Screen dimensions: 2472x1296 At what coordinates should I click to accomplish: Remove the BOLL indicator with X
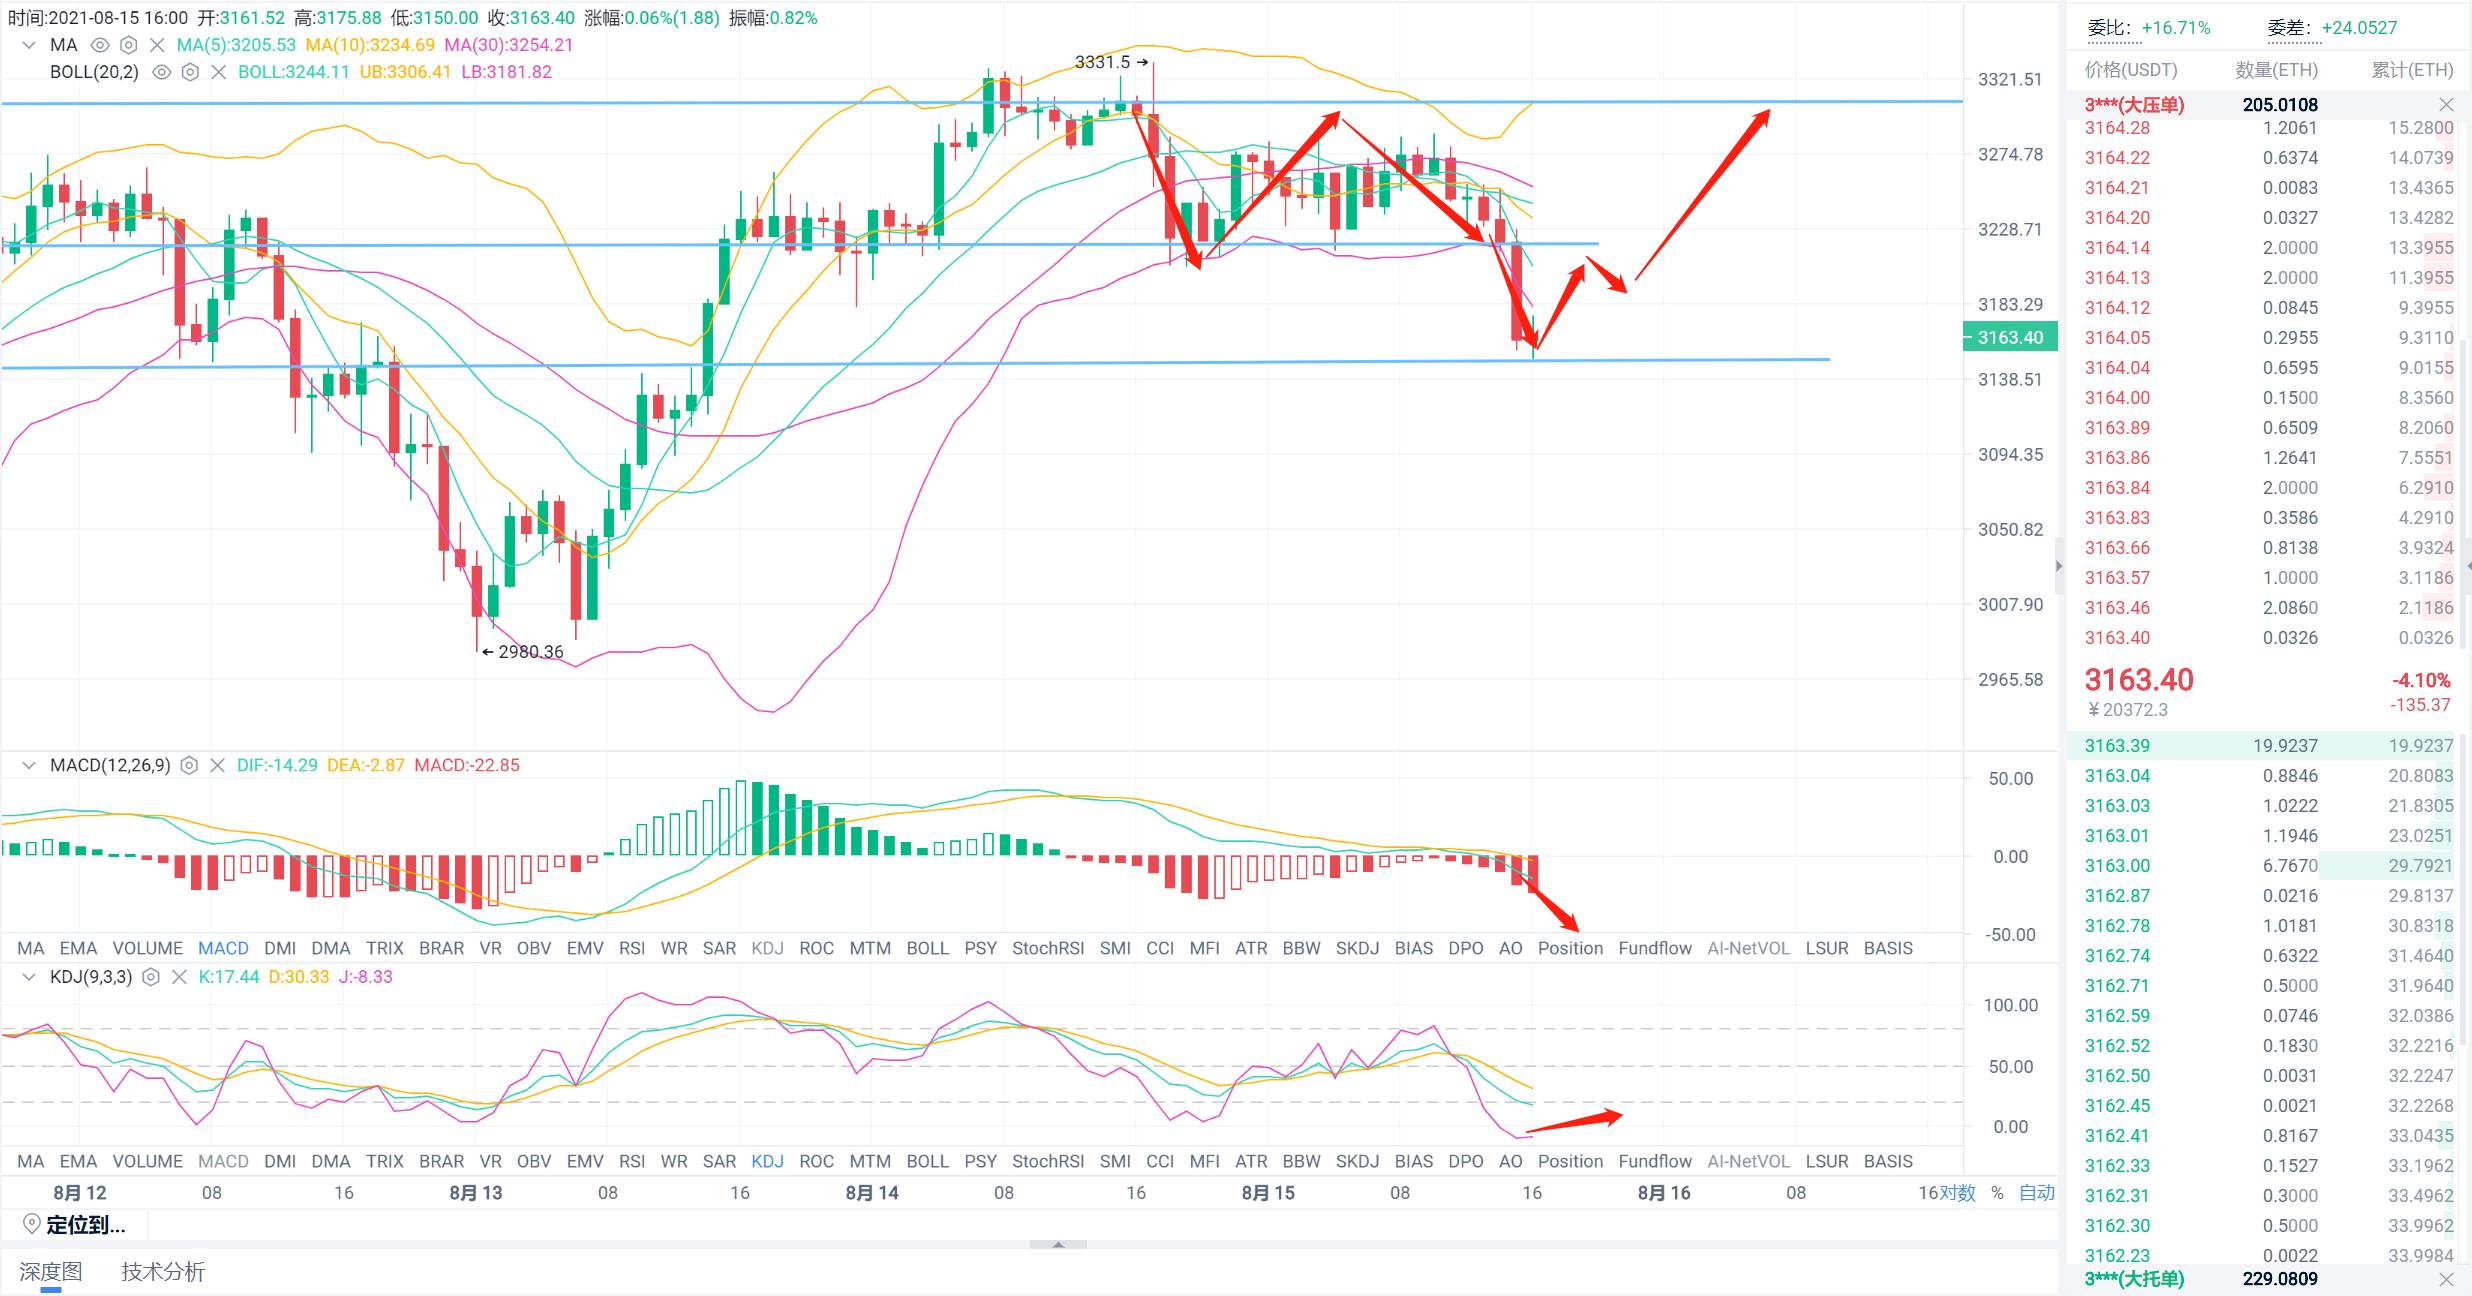point(219,72)
